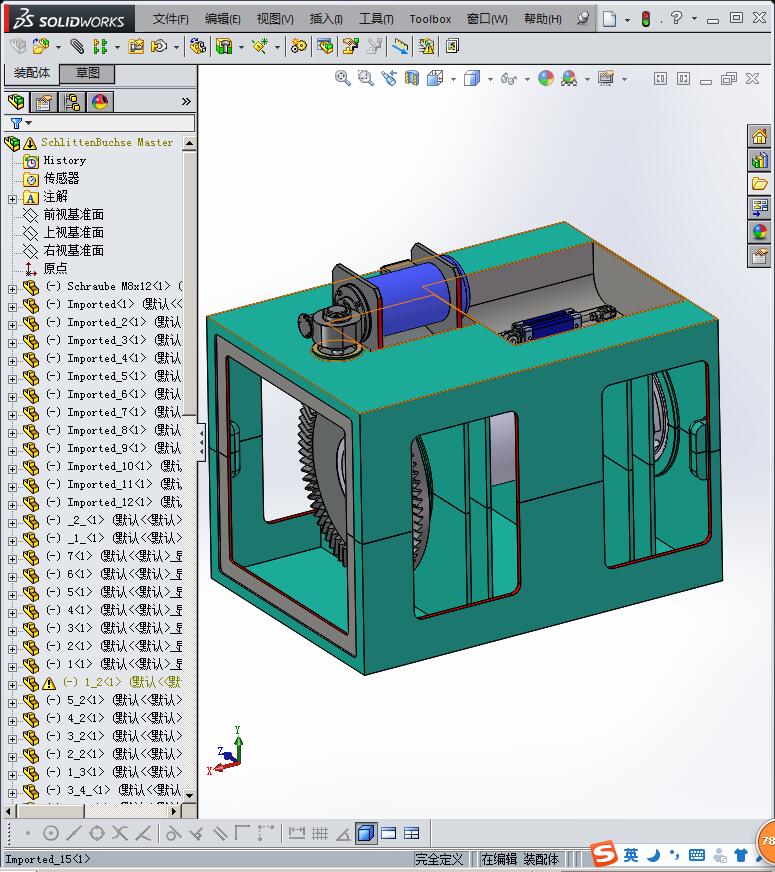This screenshot has height=872, width=775.
Task: Expand the Imported_5<1> component
Action: click(x=12, y=379)
